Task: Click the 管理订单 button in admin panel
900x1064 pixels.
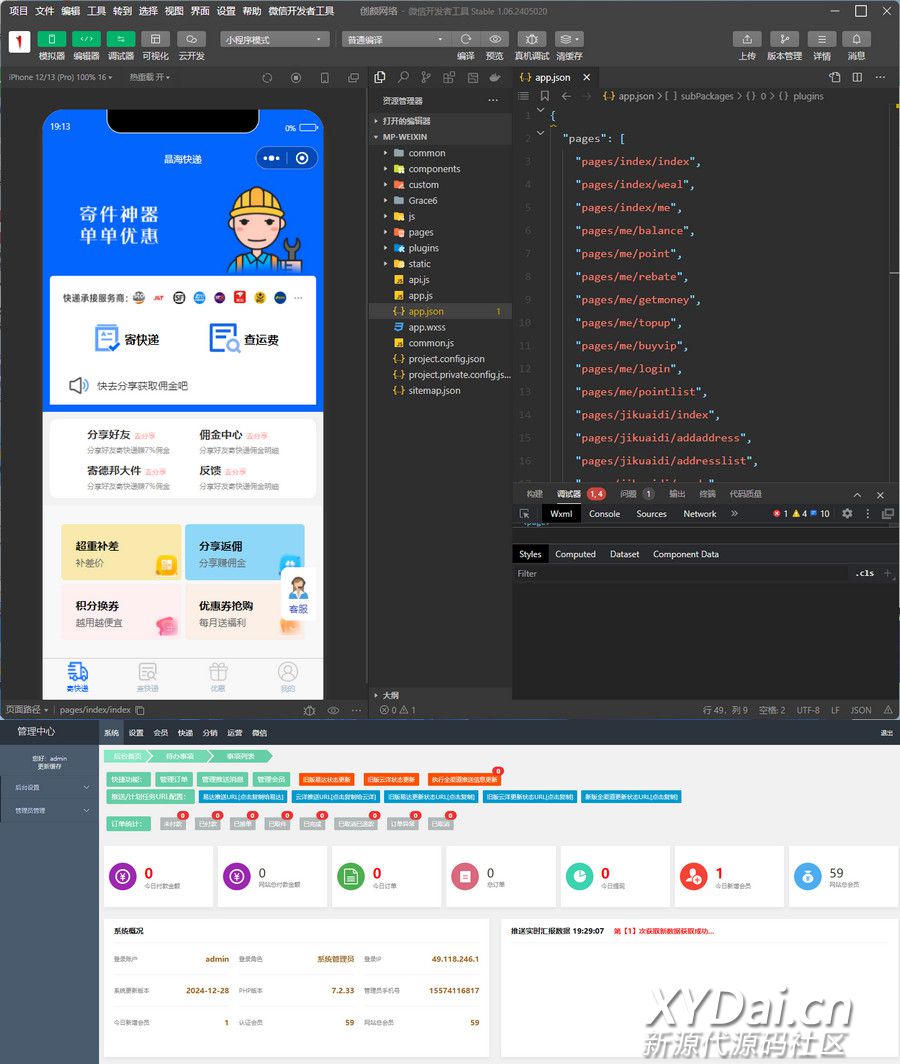Action: pos(174,779)
